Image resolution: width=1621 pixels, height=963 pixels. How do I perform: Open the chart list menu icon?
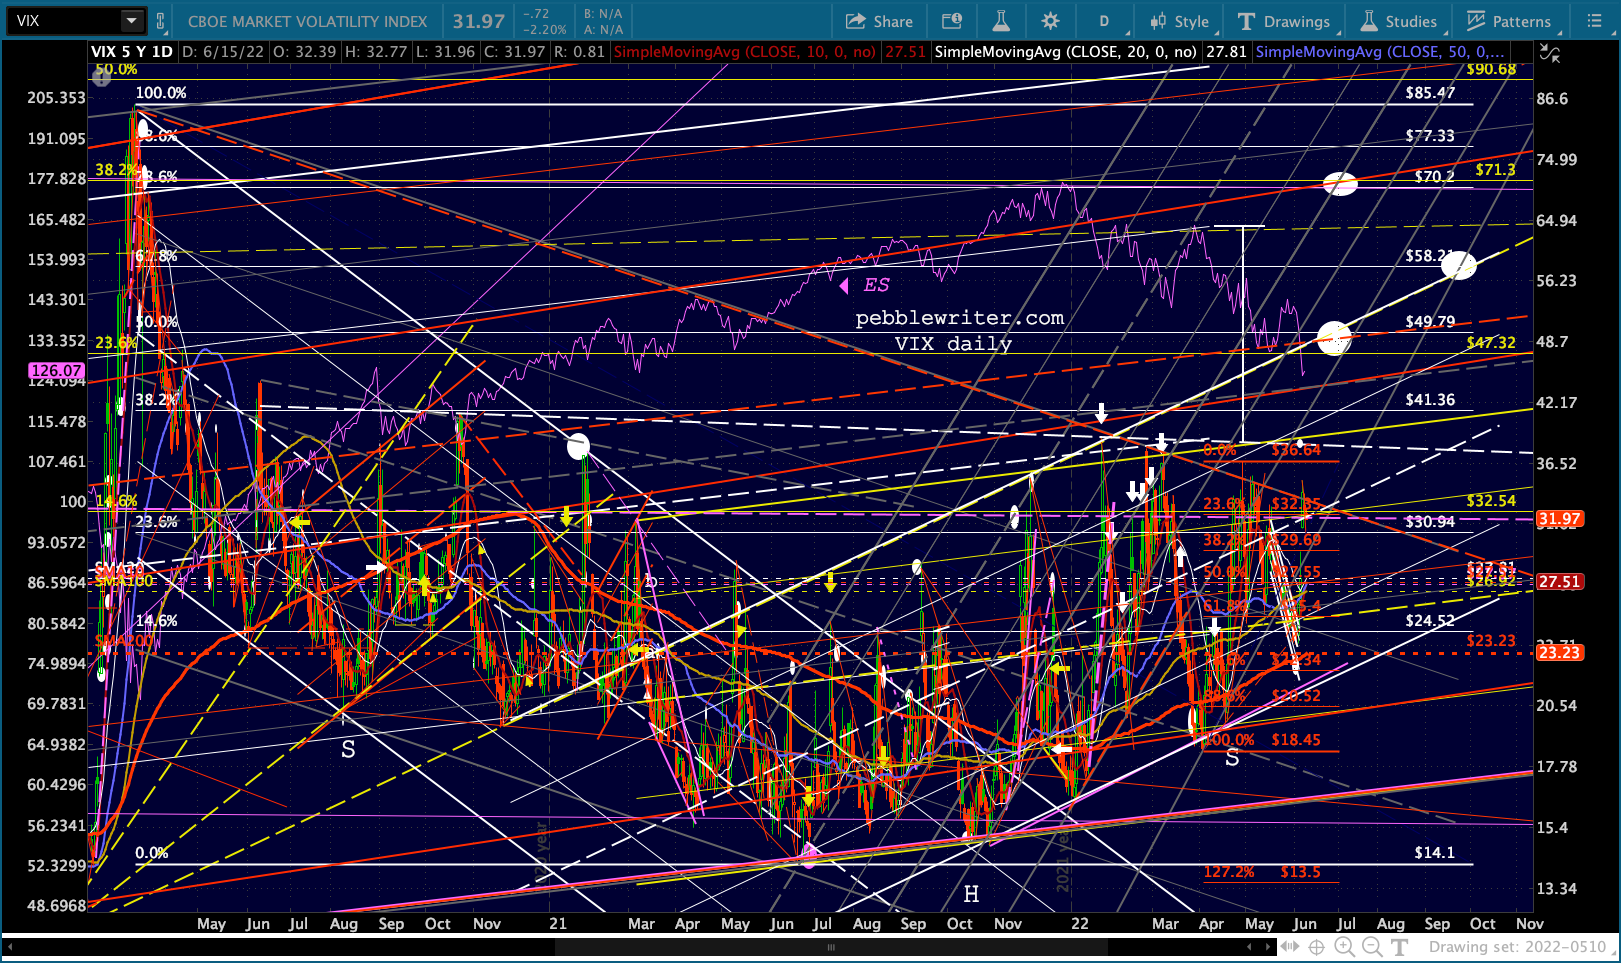tap(1594, 21)
